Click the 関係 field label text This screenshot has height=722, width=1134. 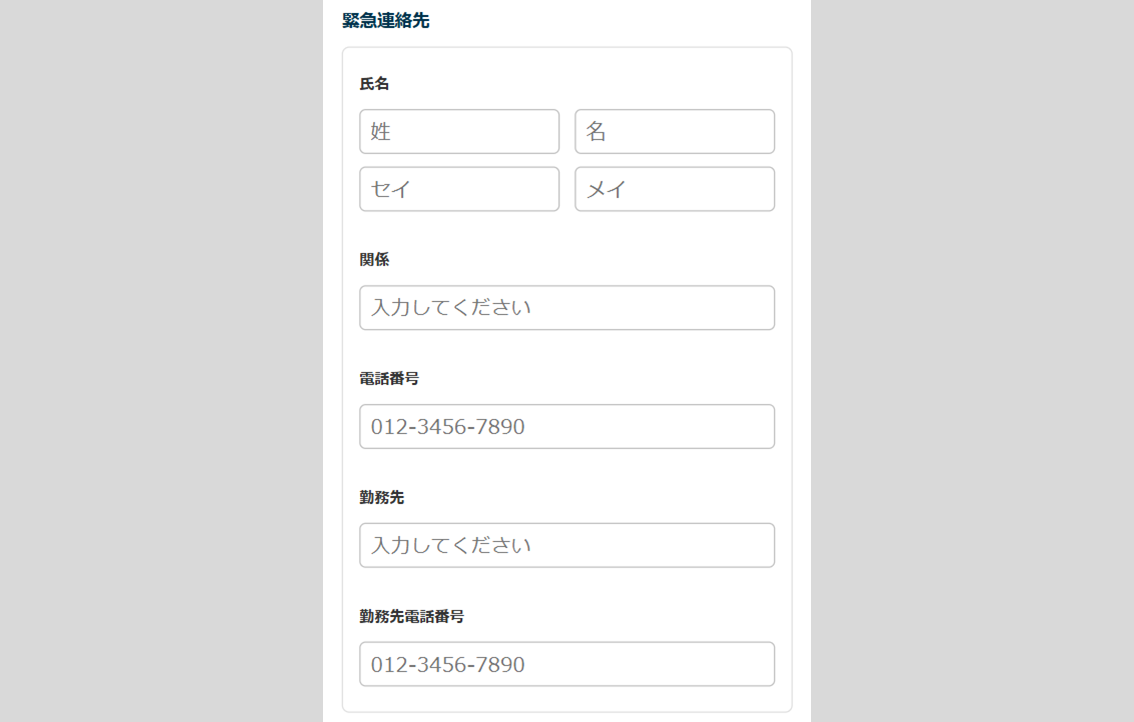[375, 260]
